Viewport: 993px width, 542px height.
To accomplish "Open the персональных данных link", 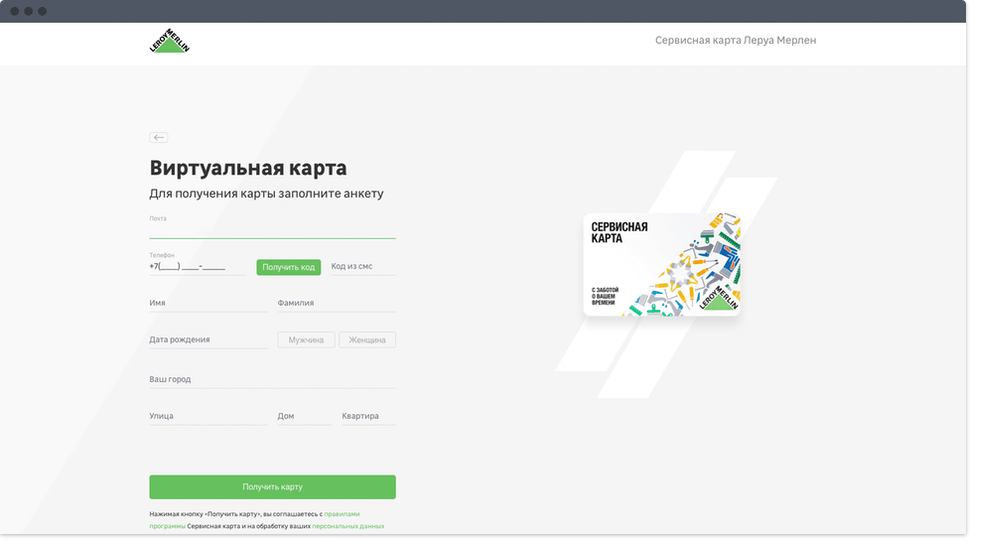I will [x=348, y=526].
